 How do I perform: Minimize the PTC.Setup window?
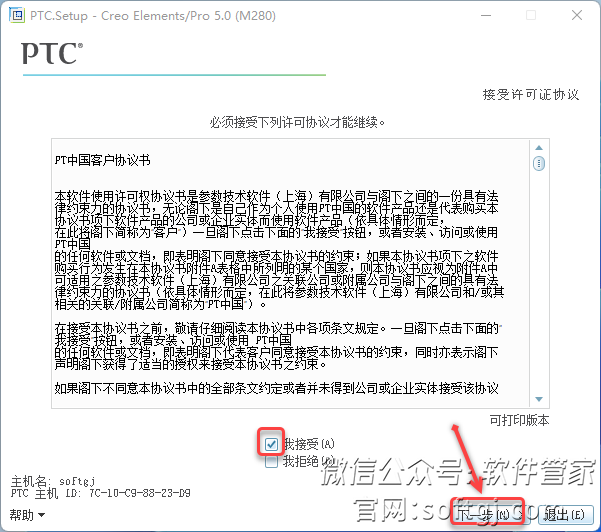coord(486,15)
